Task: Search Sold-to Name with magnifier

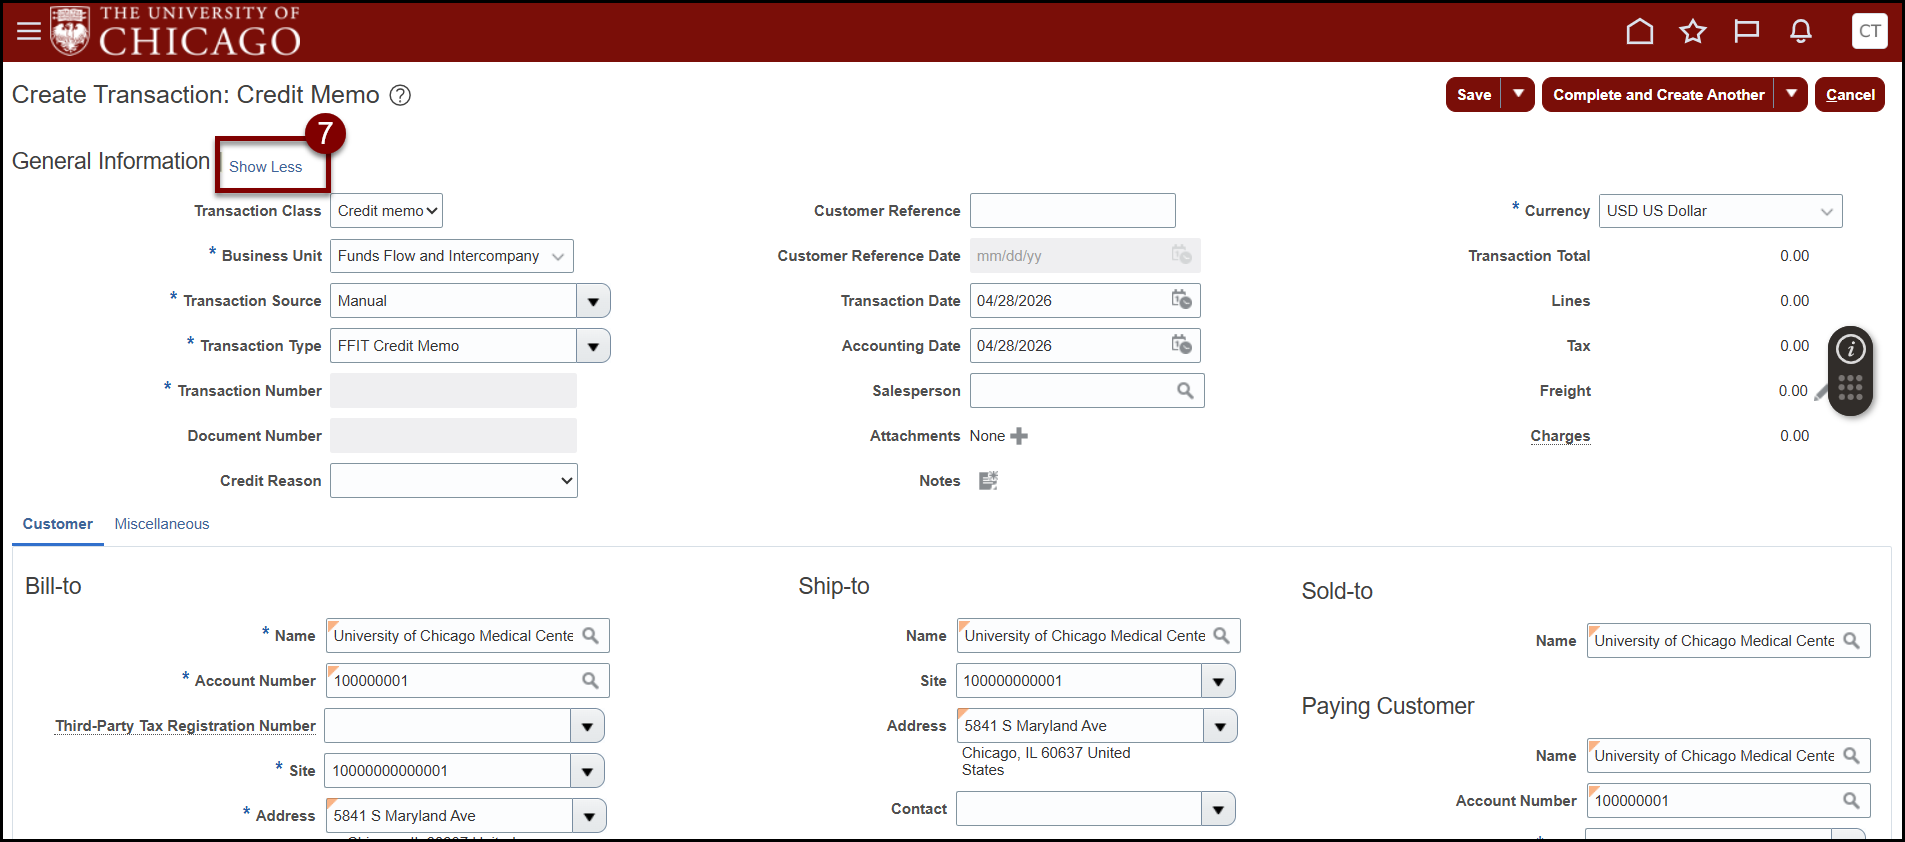Action: tap(1852, 641)
